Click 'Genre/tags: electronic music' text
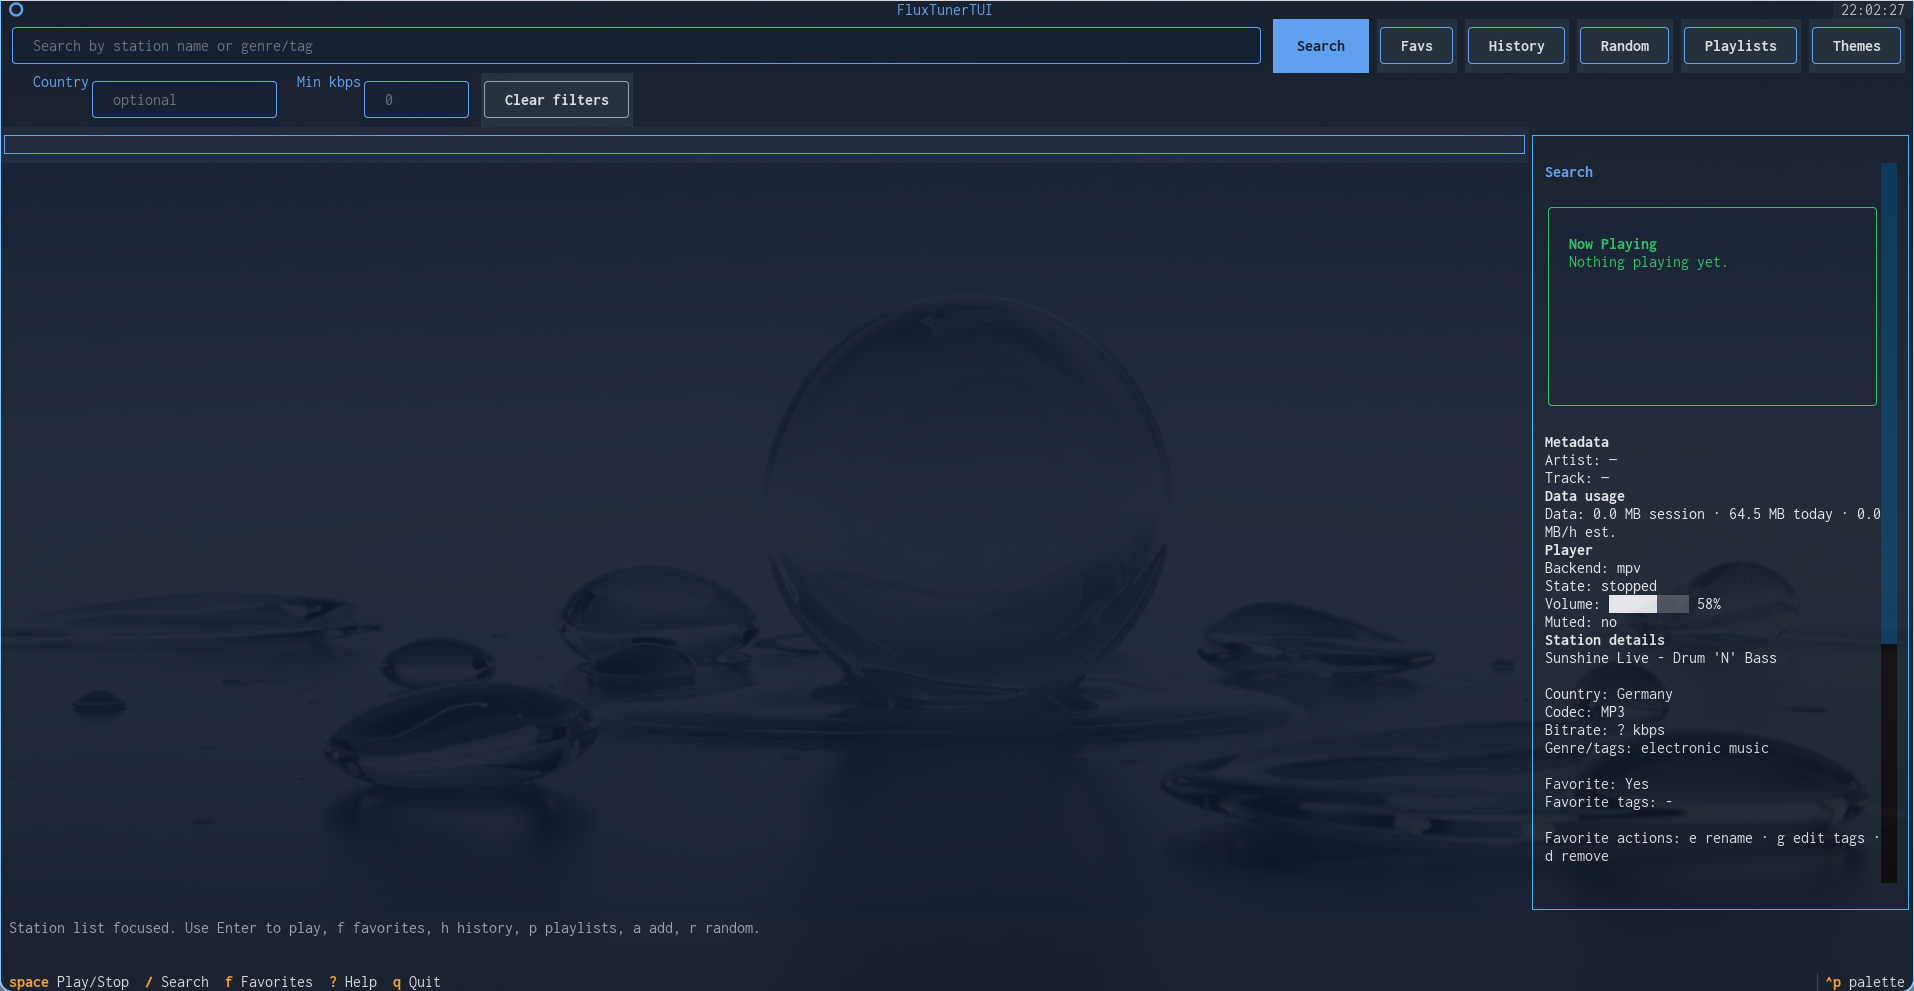Viewport: 1914px width, 991px height. 1656,748
